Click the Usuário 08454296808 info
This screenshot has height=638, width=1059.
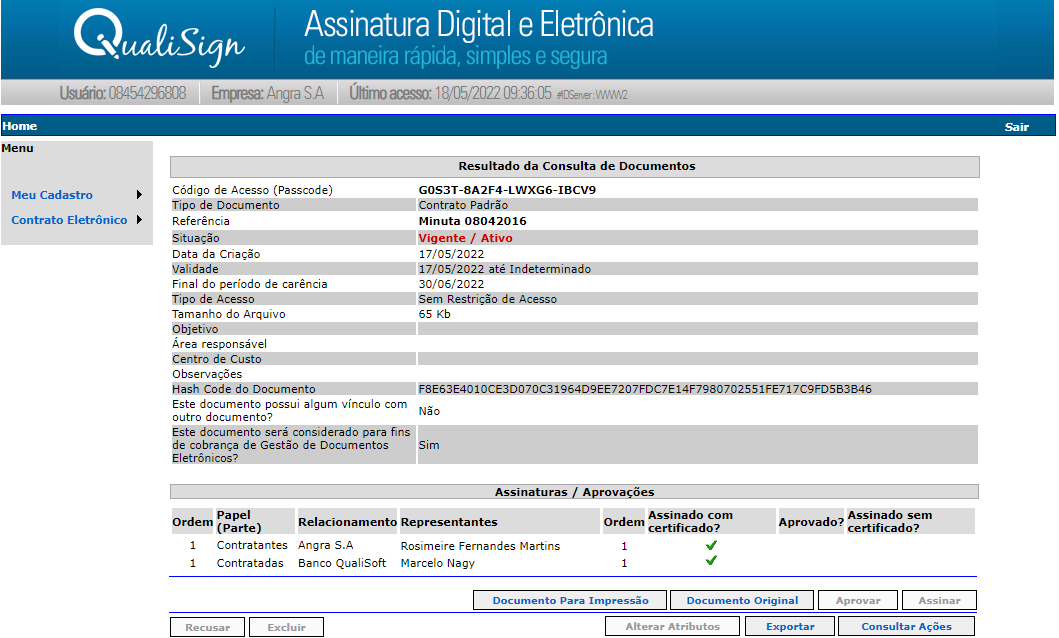point(122,92)
